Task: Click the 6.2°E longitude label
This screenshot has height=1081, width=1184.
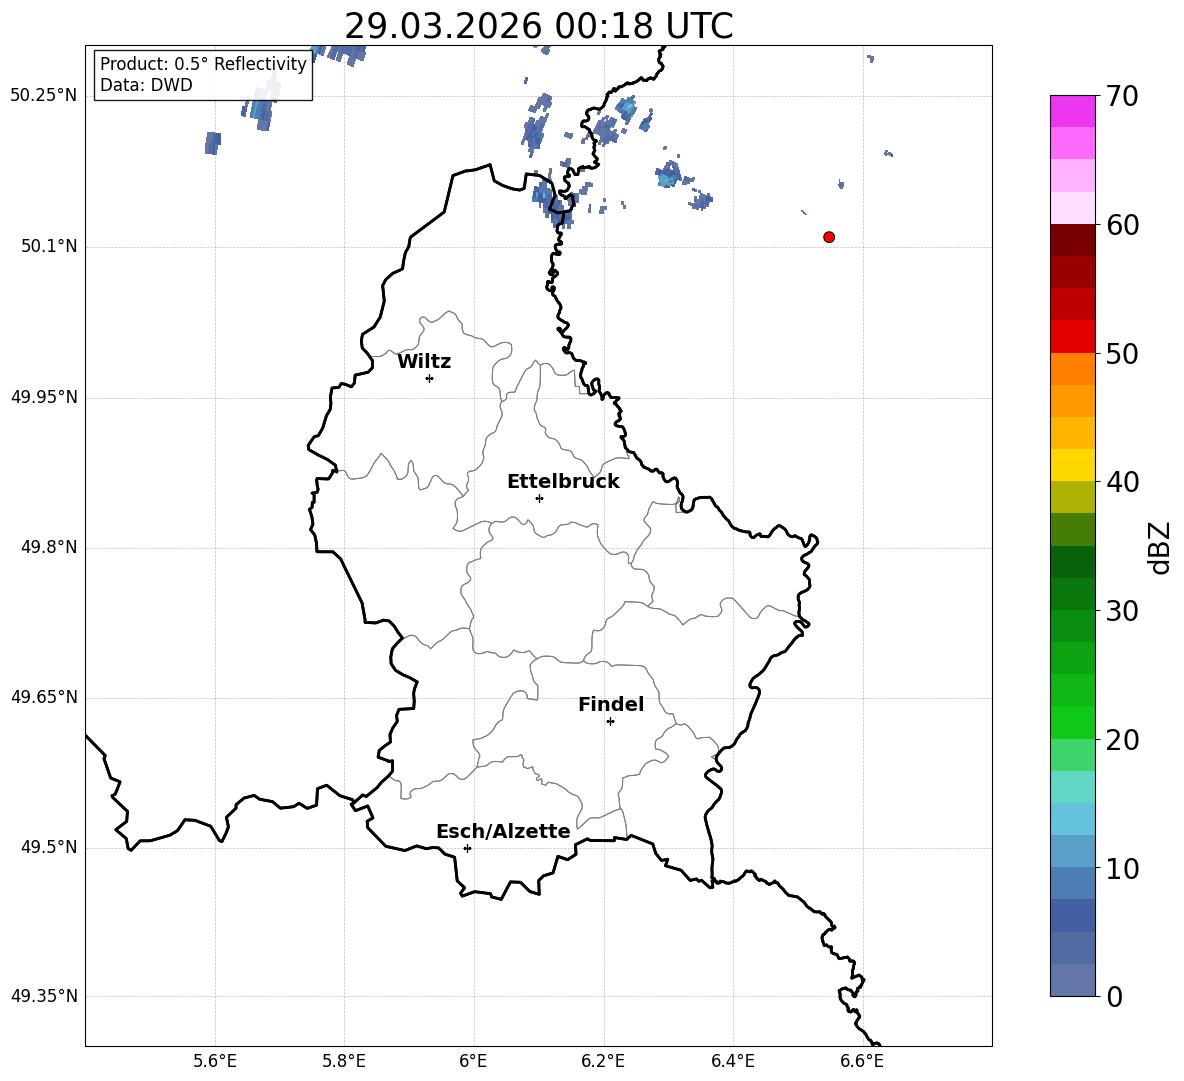Action: click(x=603, y=1061)
